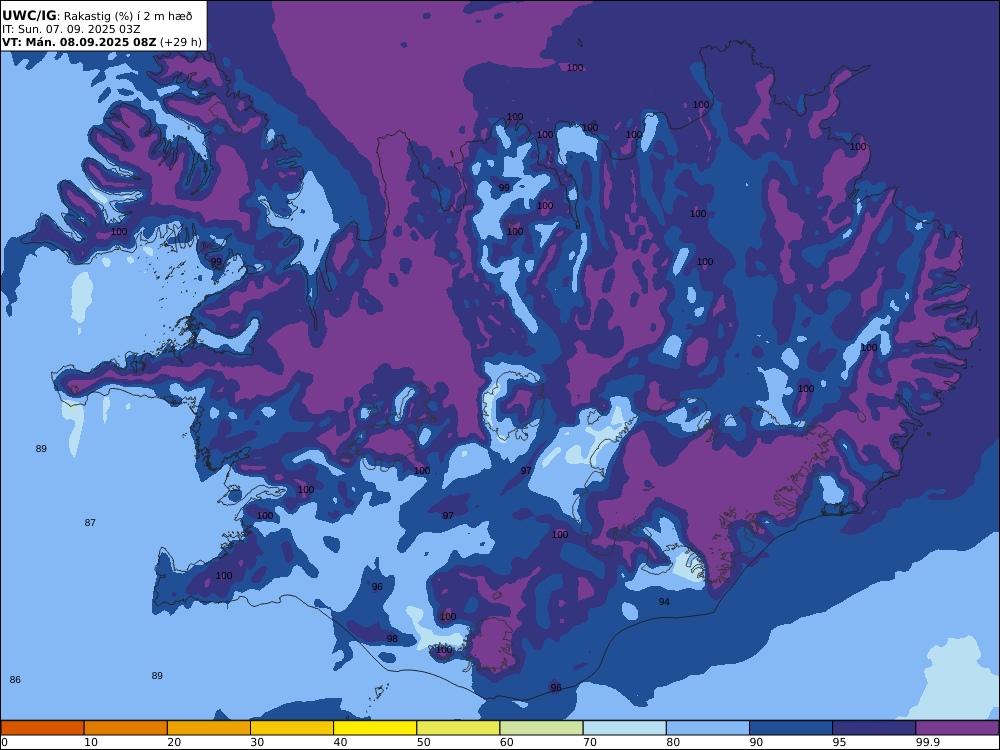The height and width of the screenshot is (750, 1000).
Task: Select the bright yellow 40–50 legend swatch
Action: point(375,728)
